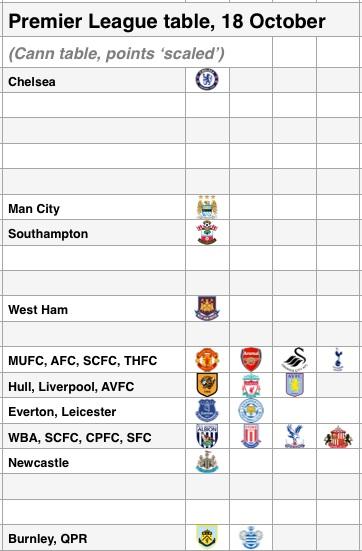Select the 'Burnley, QPR' text cell
The image size is (362, 551).
(x=94, y=538)
